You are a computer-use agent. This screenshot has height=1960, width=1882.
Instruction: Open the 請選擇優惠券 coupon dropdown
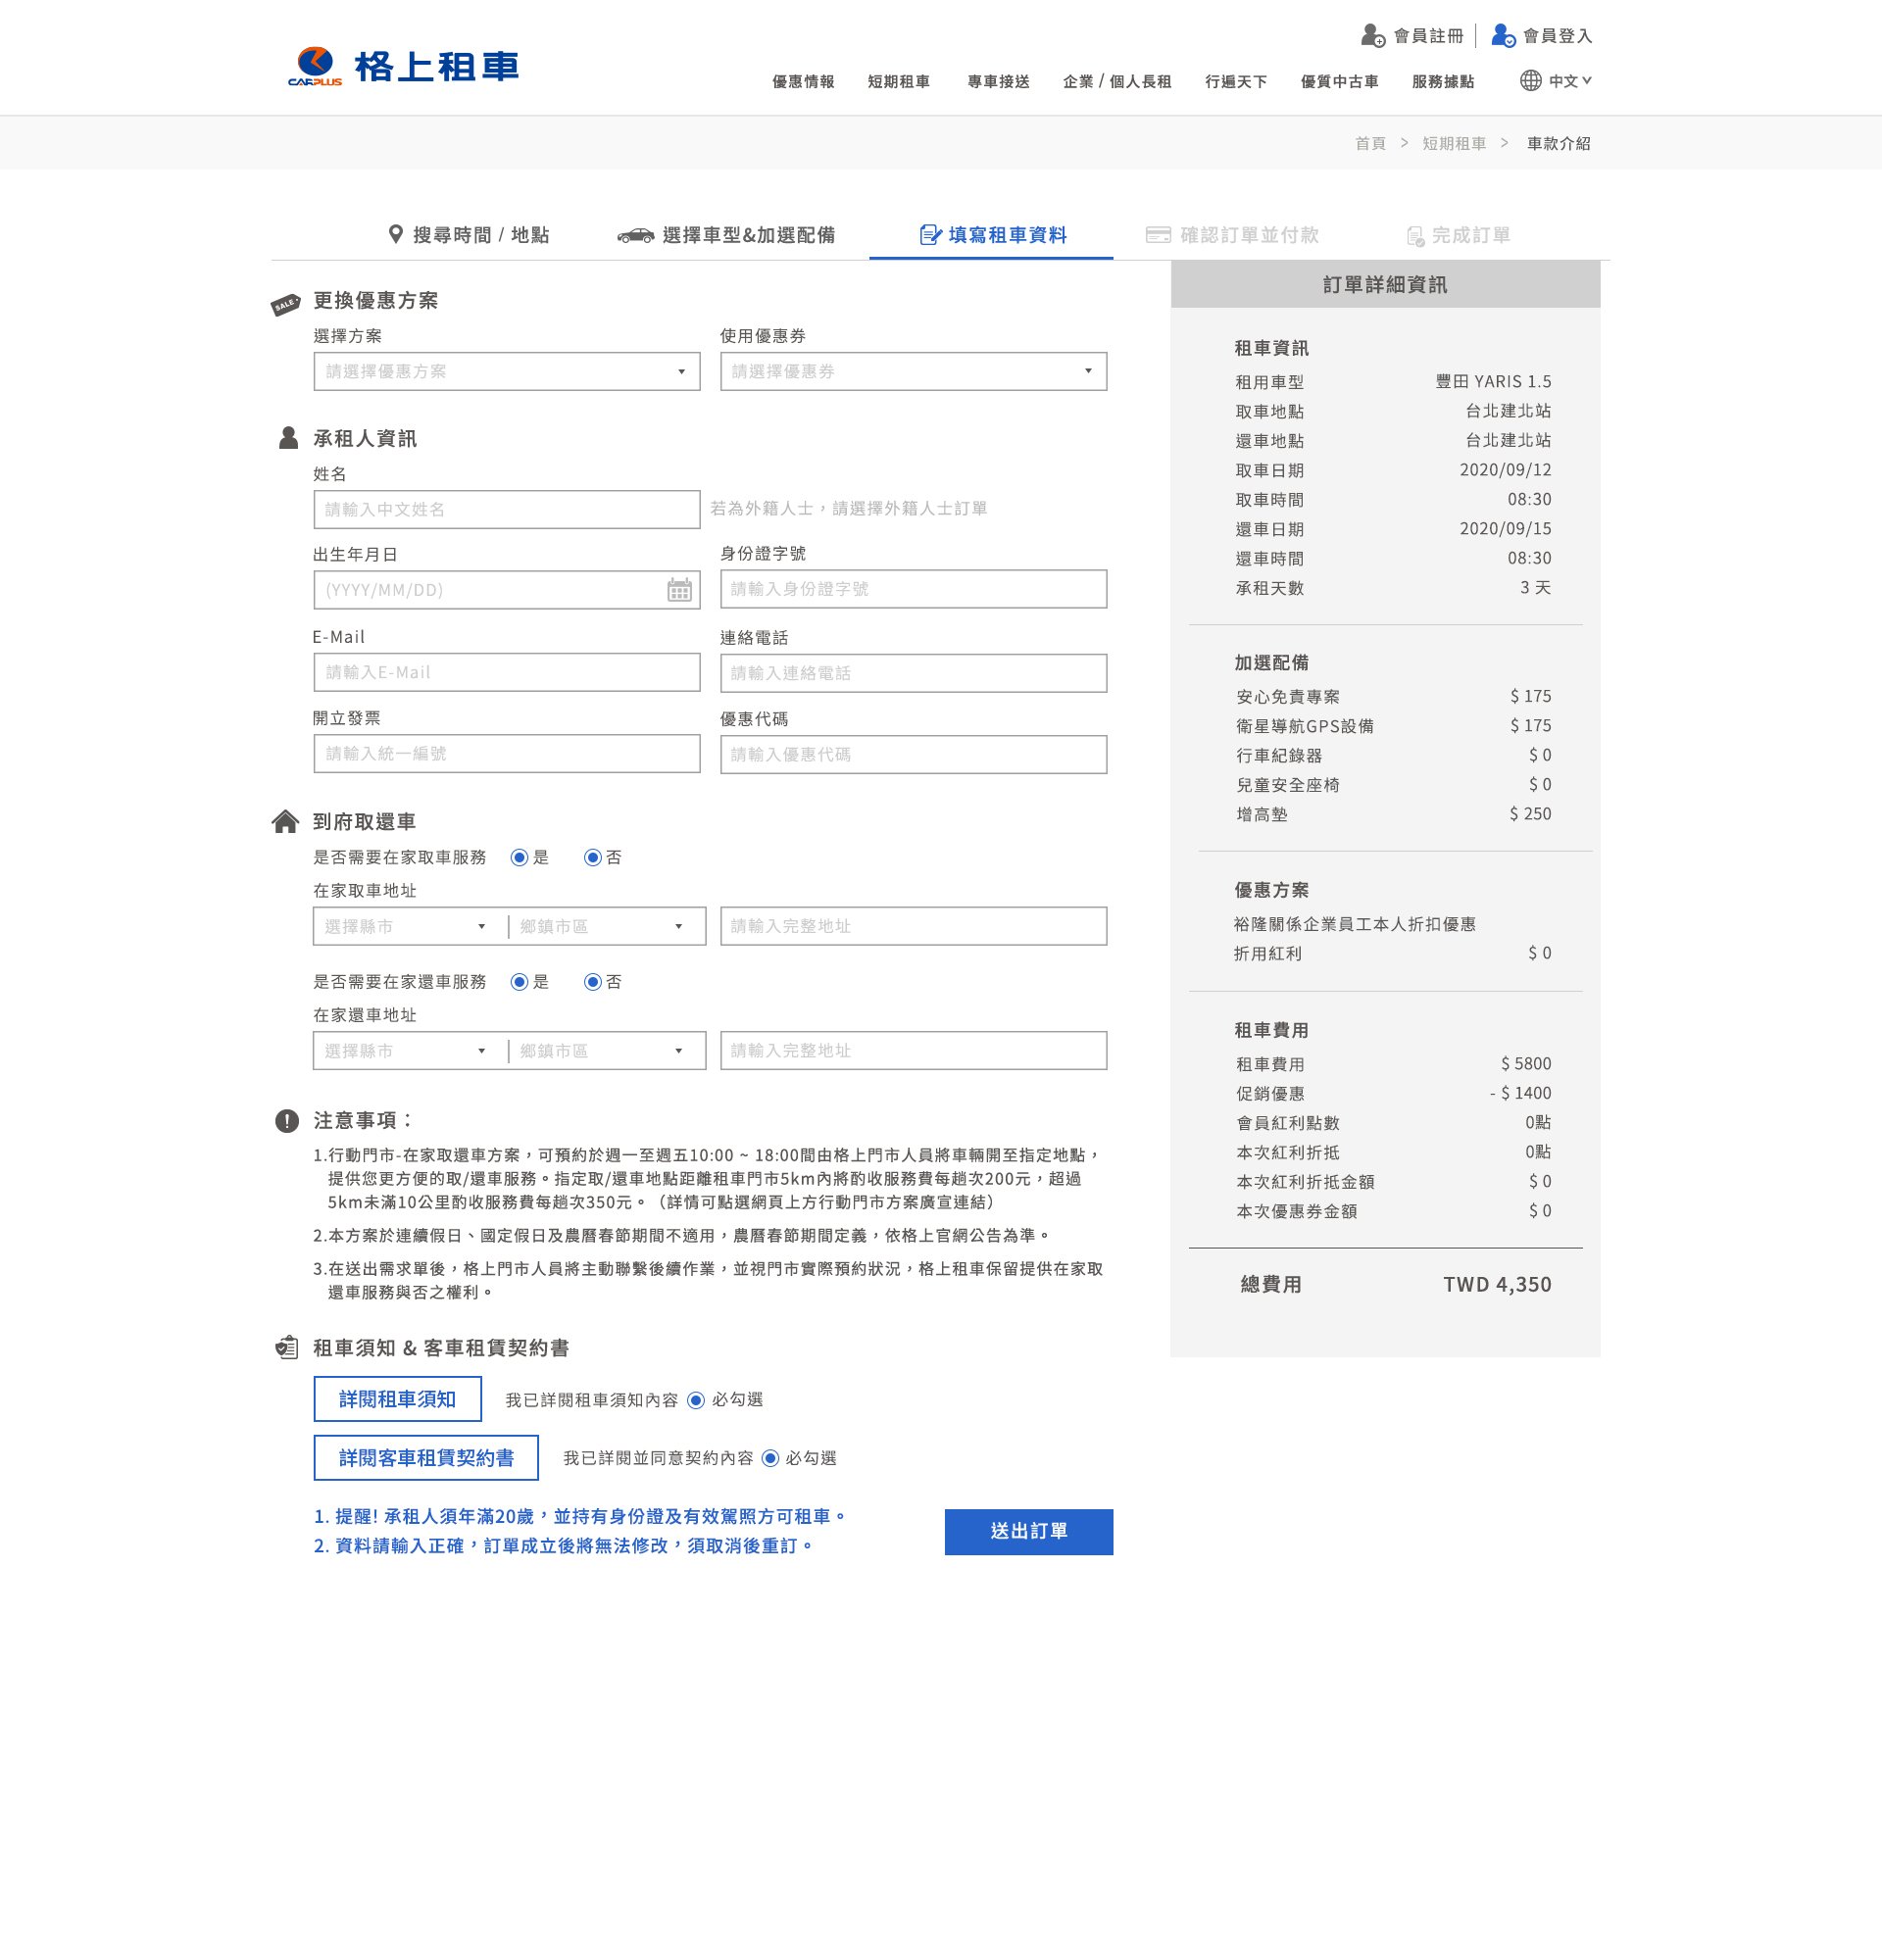913,372
